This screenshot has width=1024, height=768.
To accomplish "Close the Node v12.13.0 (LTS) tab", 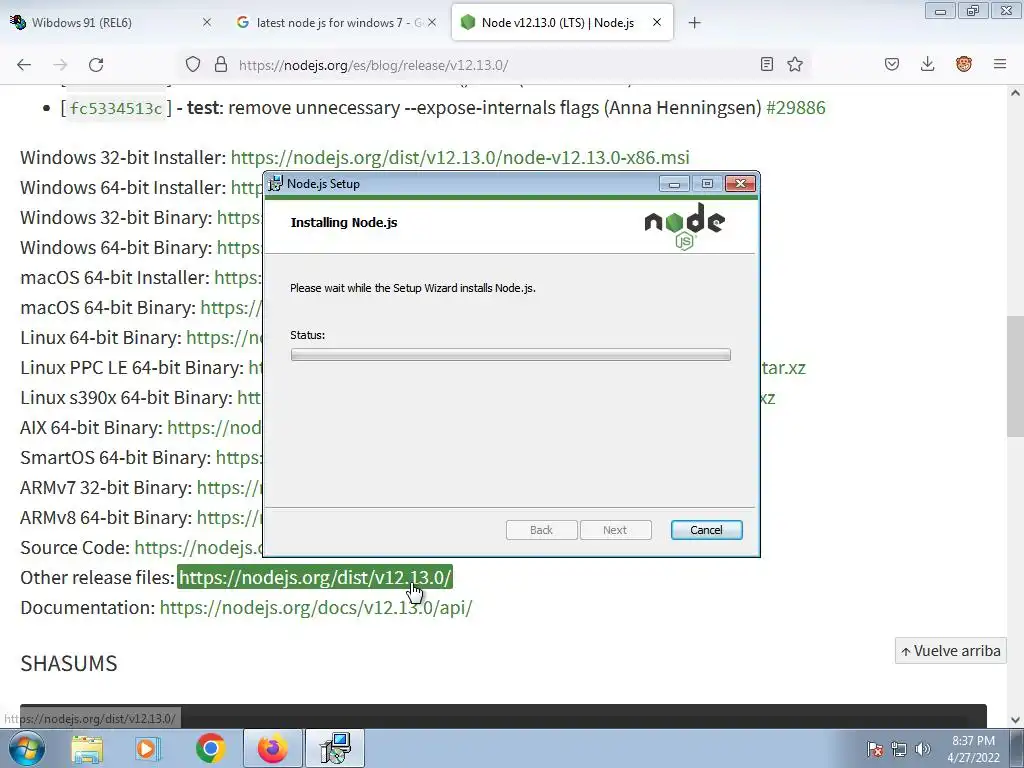I will point(657,22).
